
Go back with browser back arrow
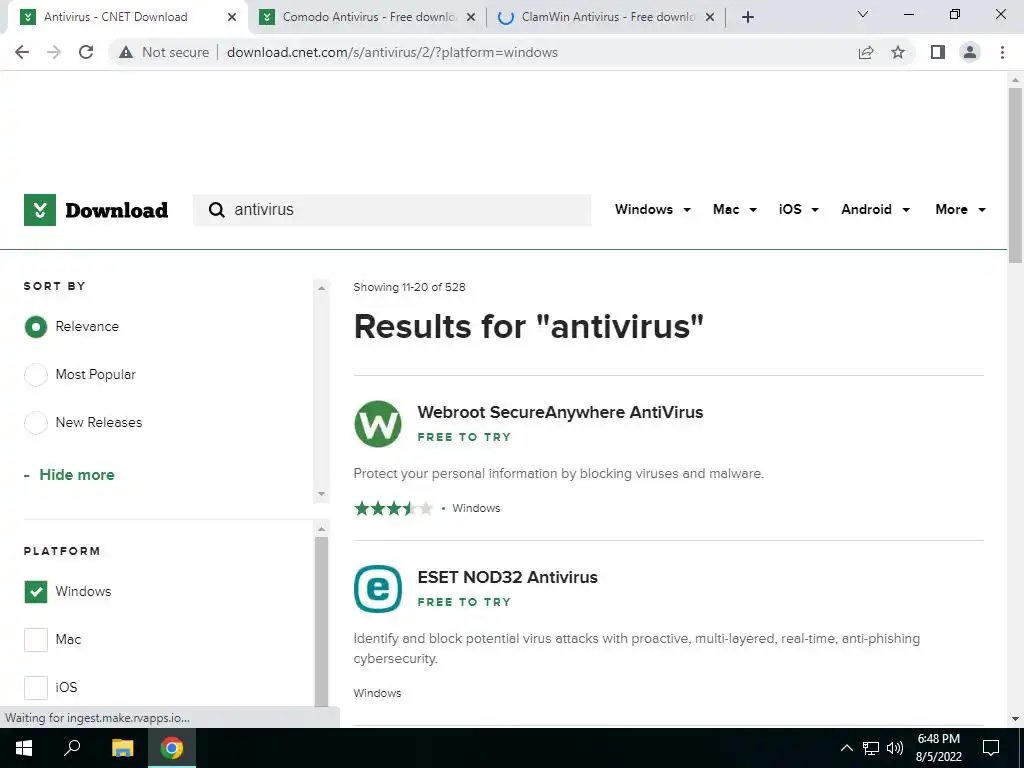[x=22, y=52]
